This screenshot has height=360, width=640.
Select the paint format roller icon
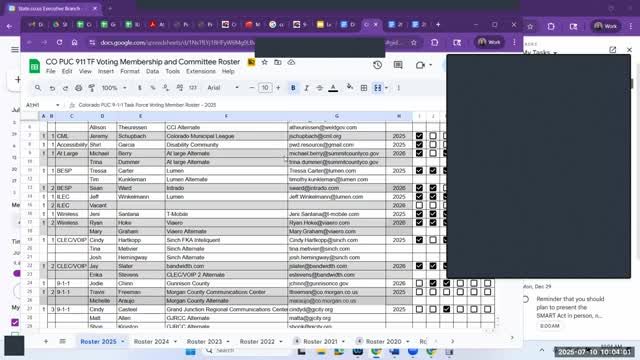[x=92, y=88]
